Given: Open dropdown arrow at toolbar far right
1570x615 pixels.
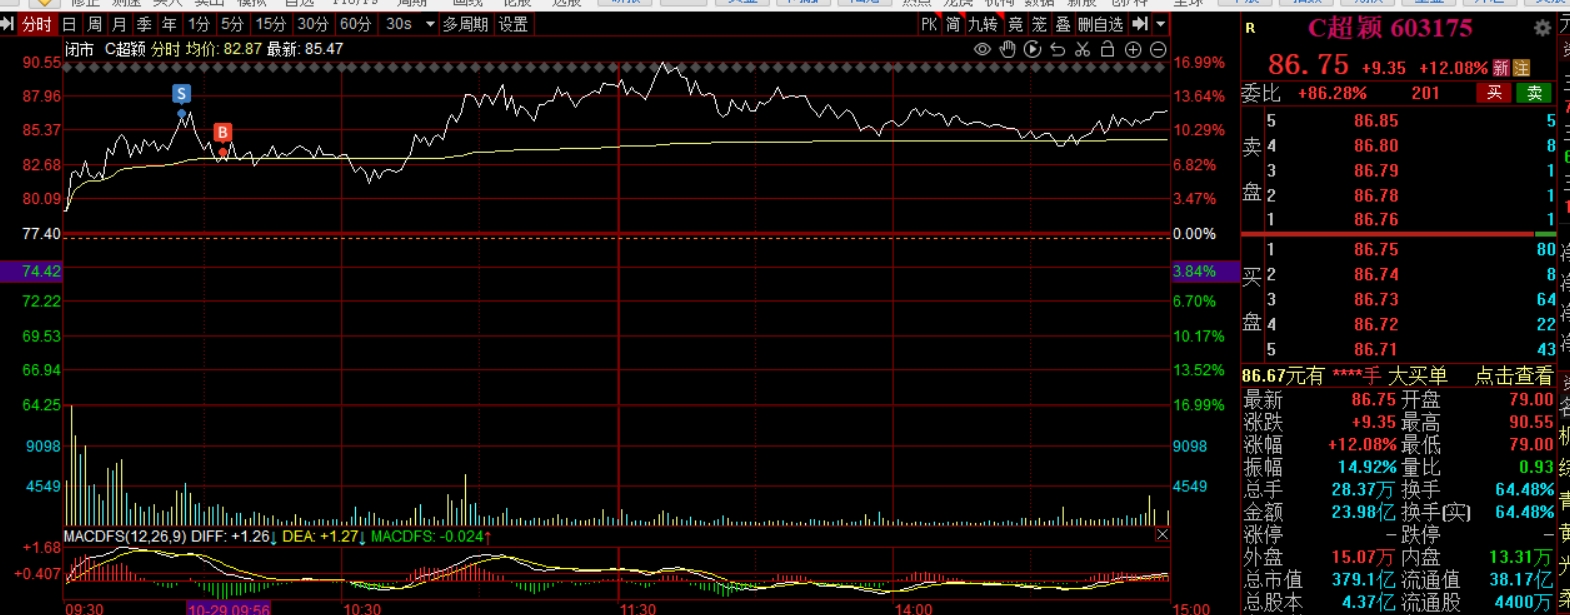Looking at the screenshot, I should 1160,24.
